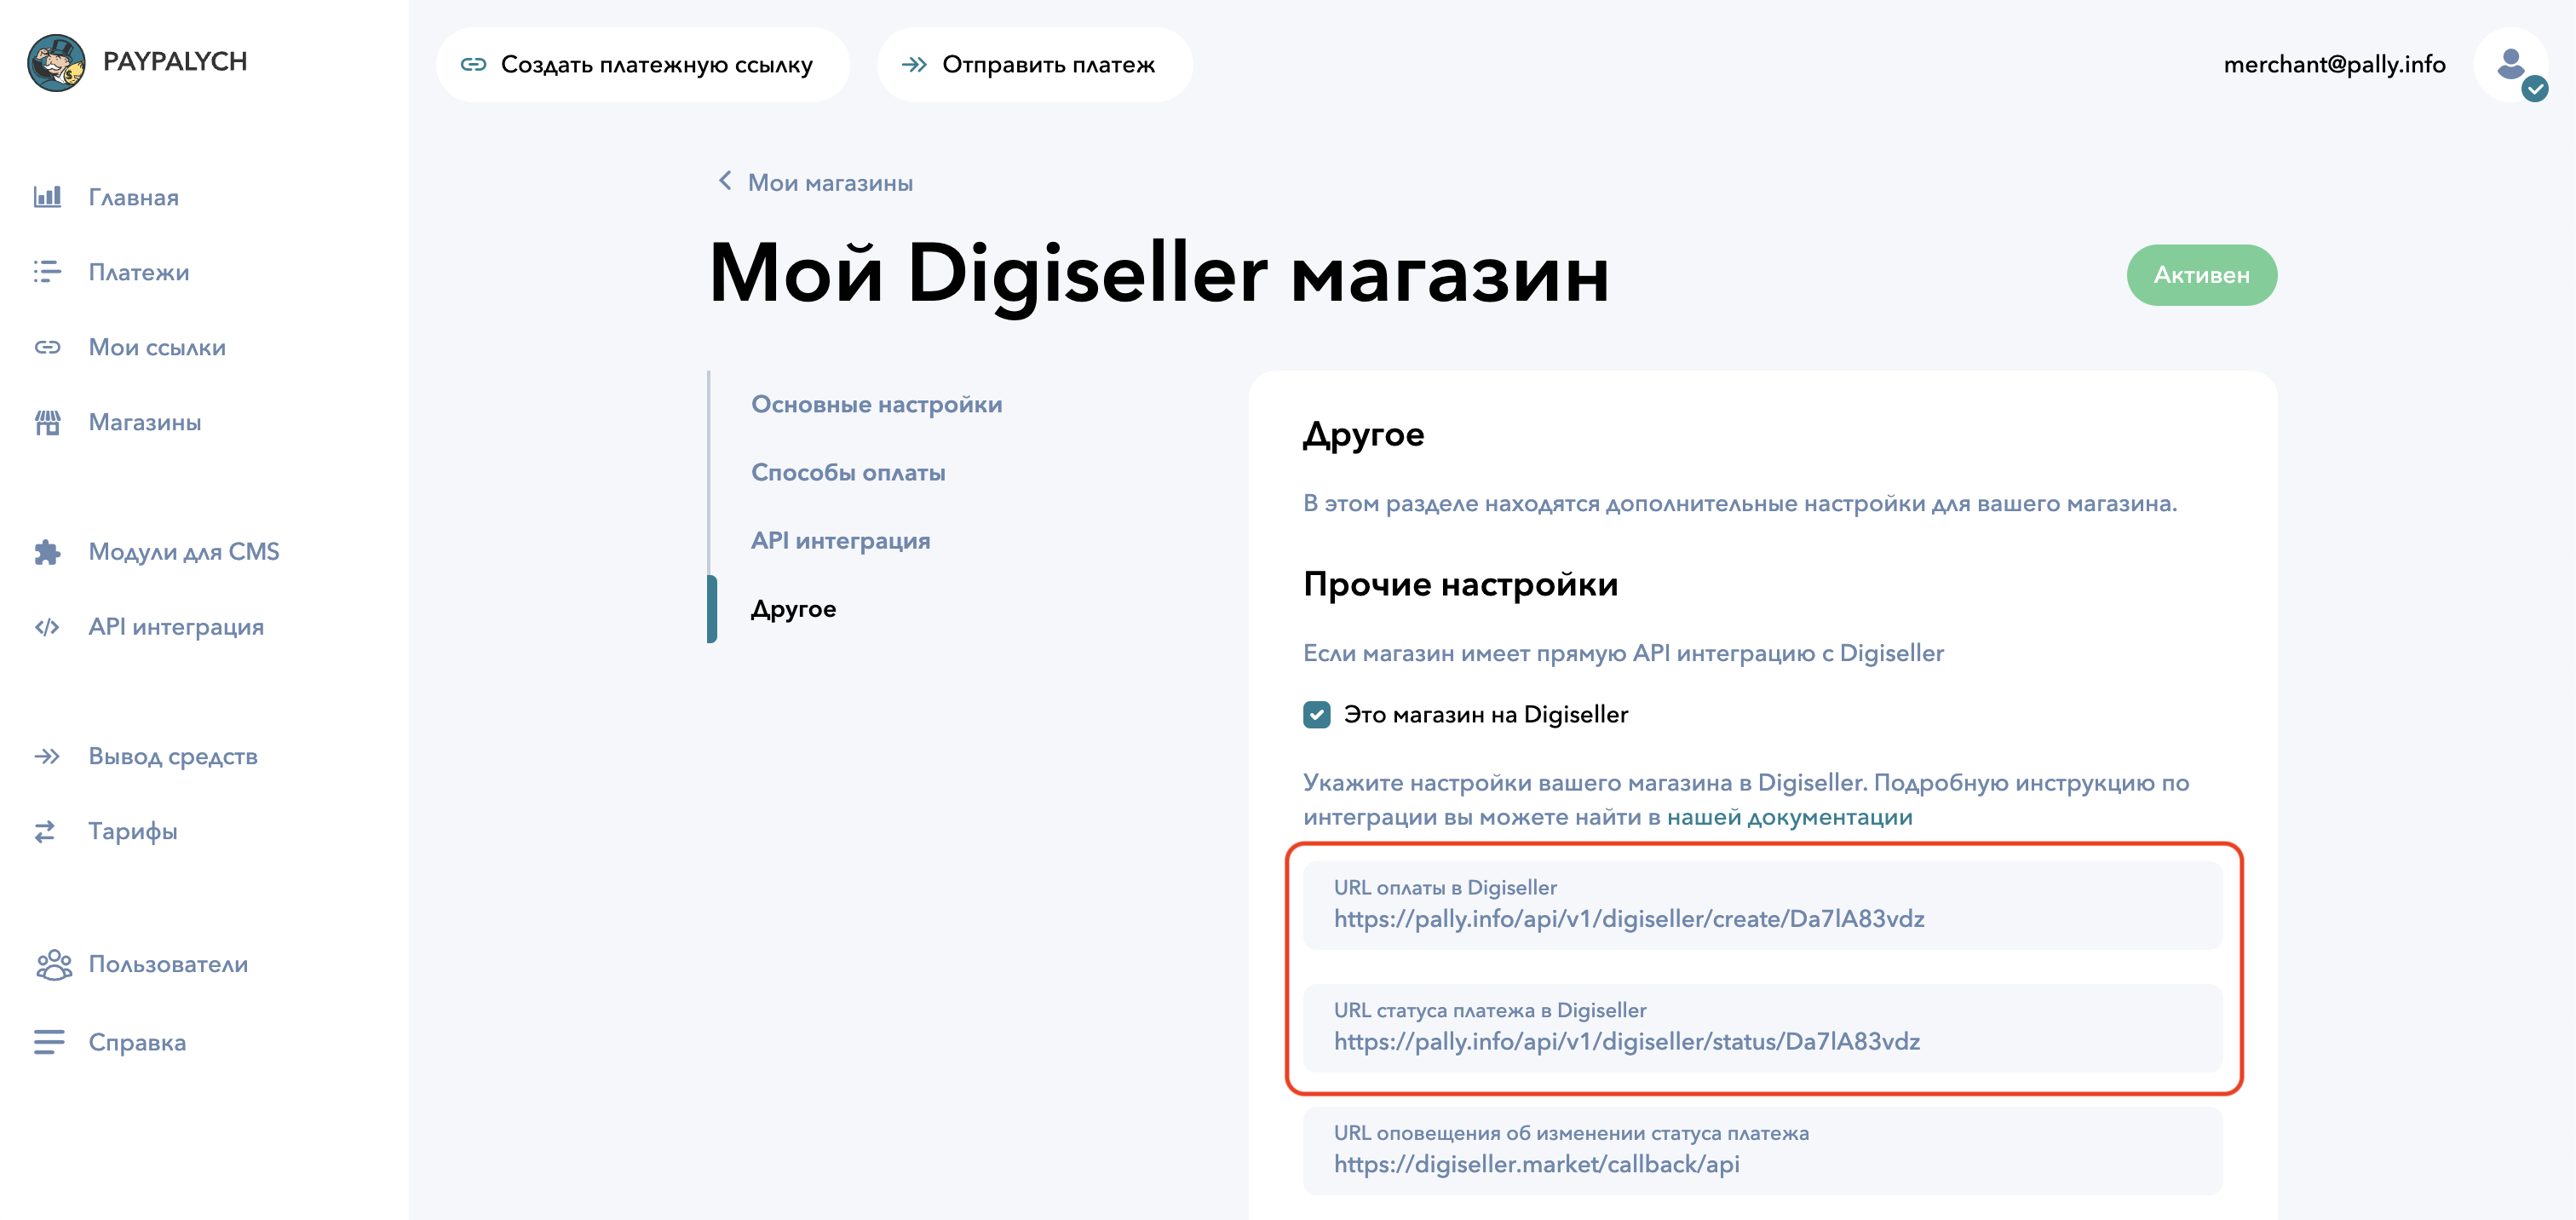Click the URL статуса платежа field
This screenshot has height=1220, width=2576.
tap(1762, 1028)
